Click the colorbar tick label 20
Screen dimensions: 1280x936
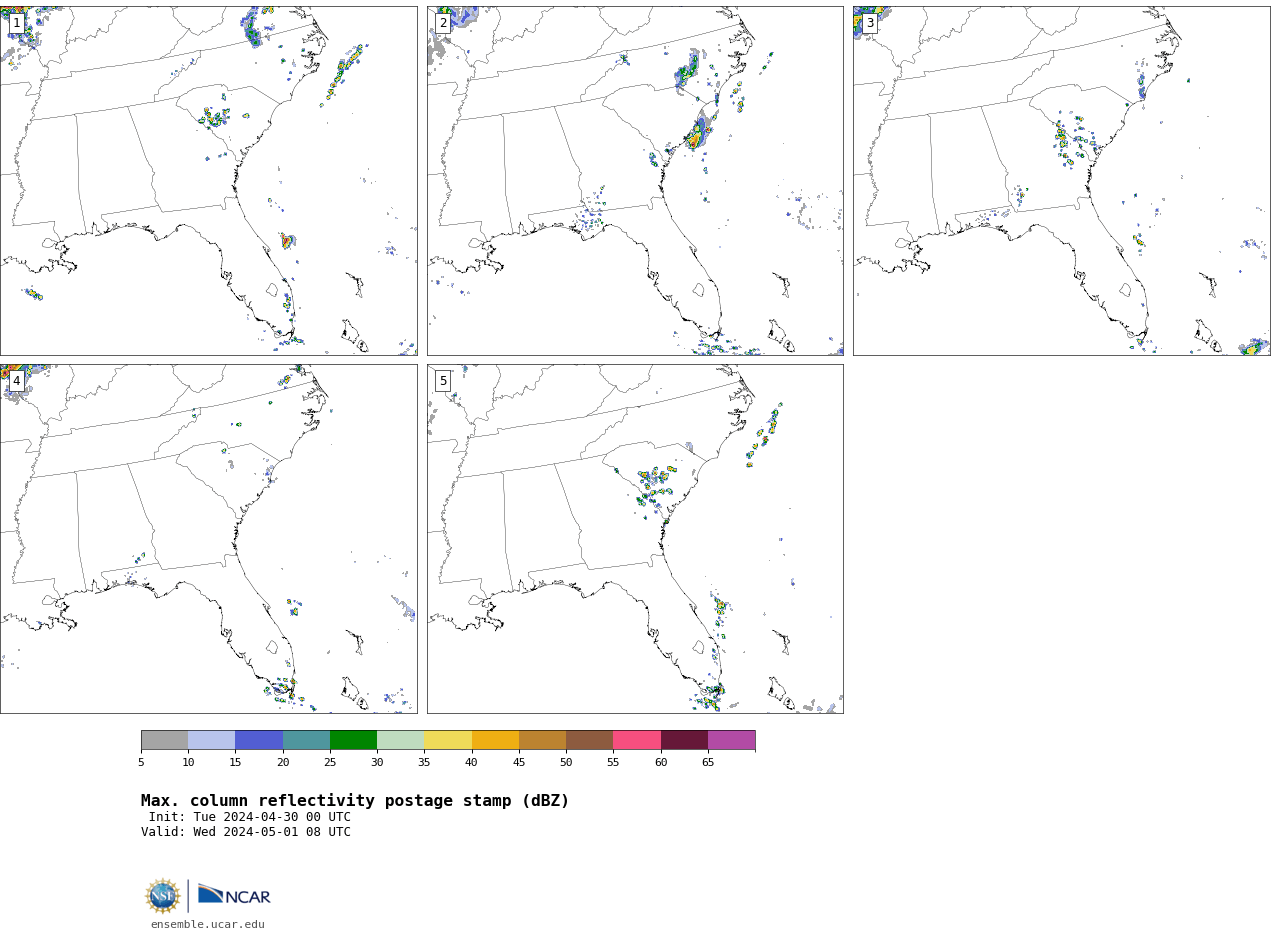[283, 763]
